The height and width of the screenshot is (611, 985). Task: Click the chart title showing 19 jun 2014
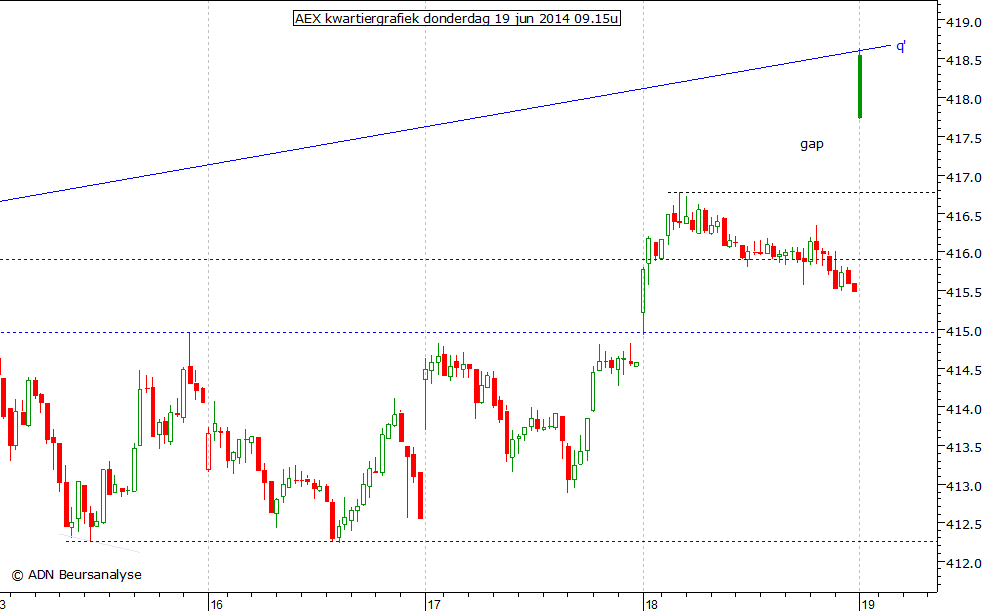pos(456,18)
